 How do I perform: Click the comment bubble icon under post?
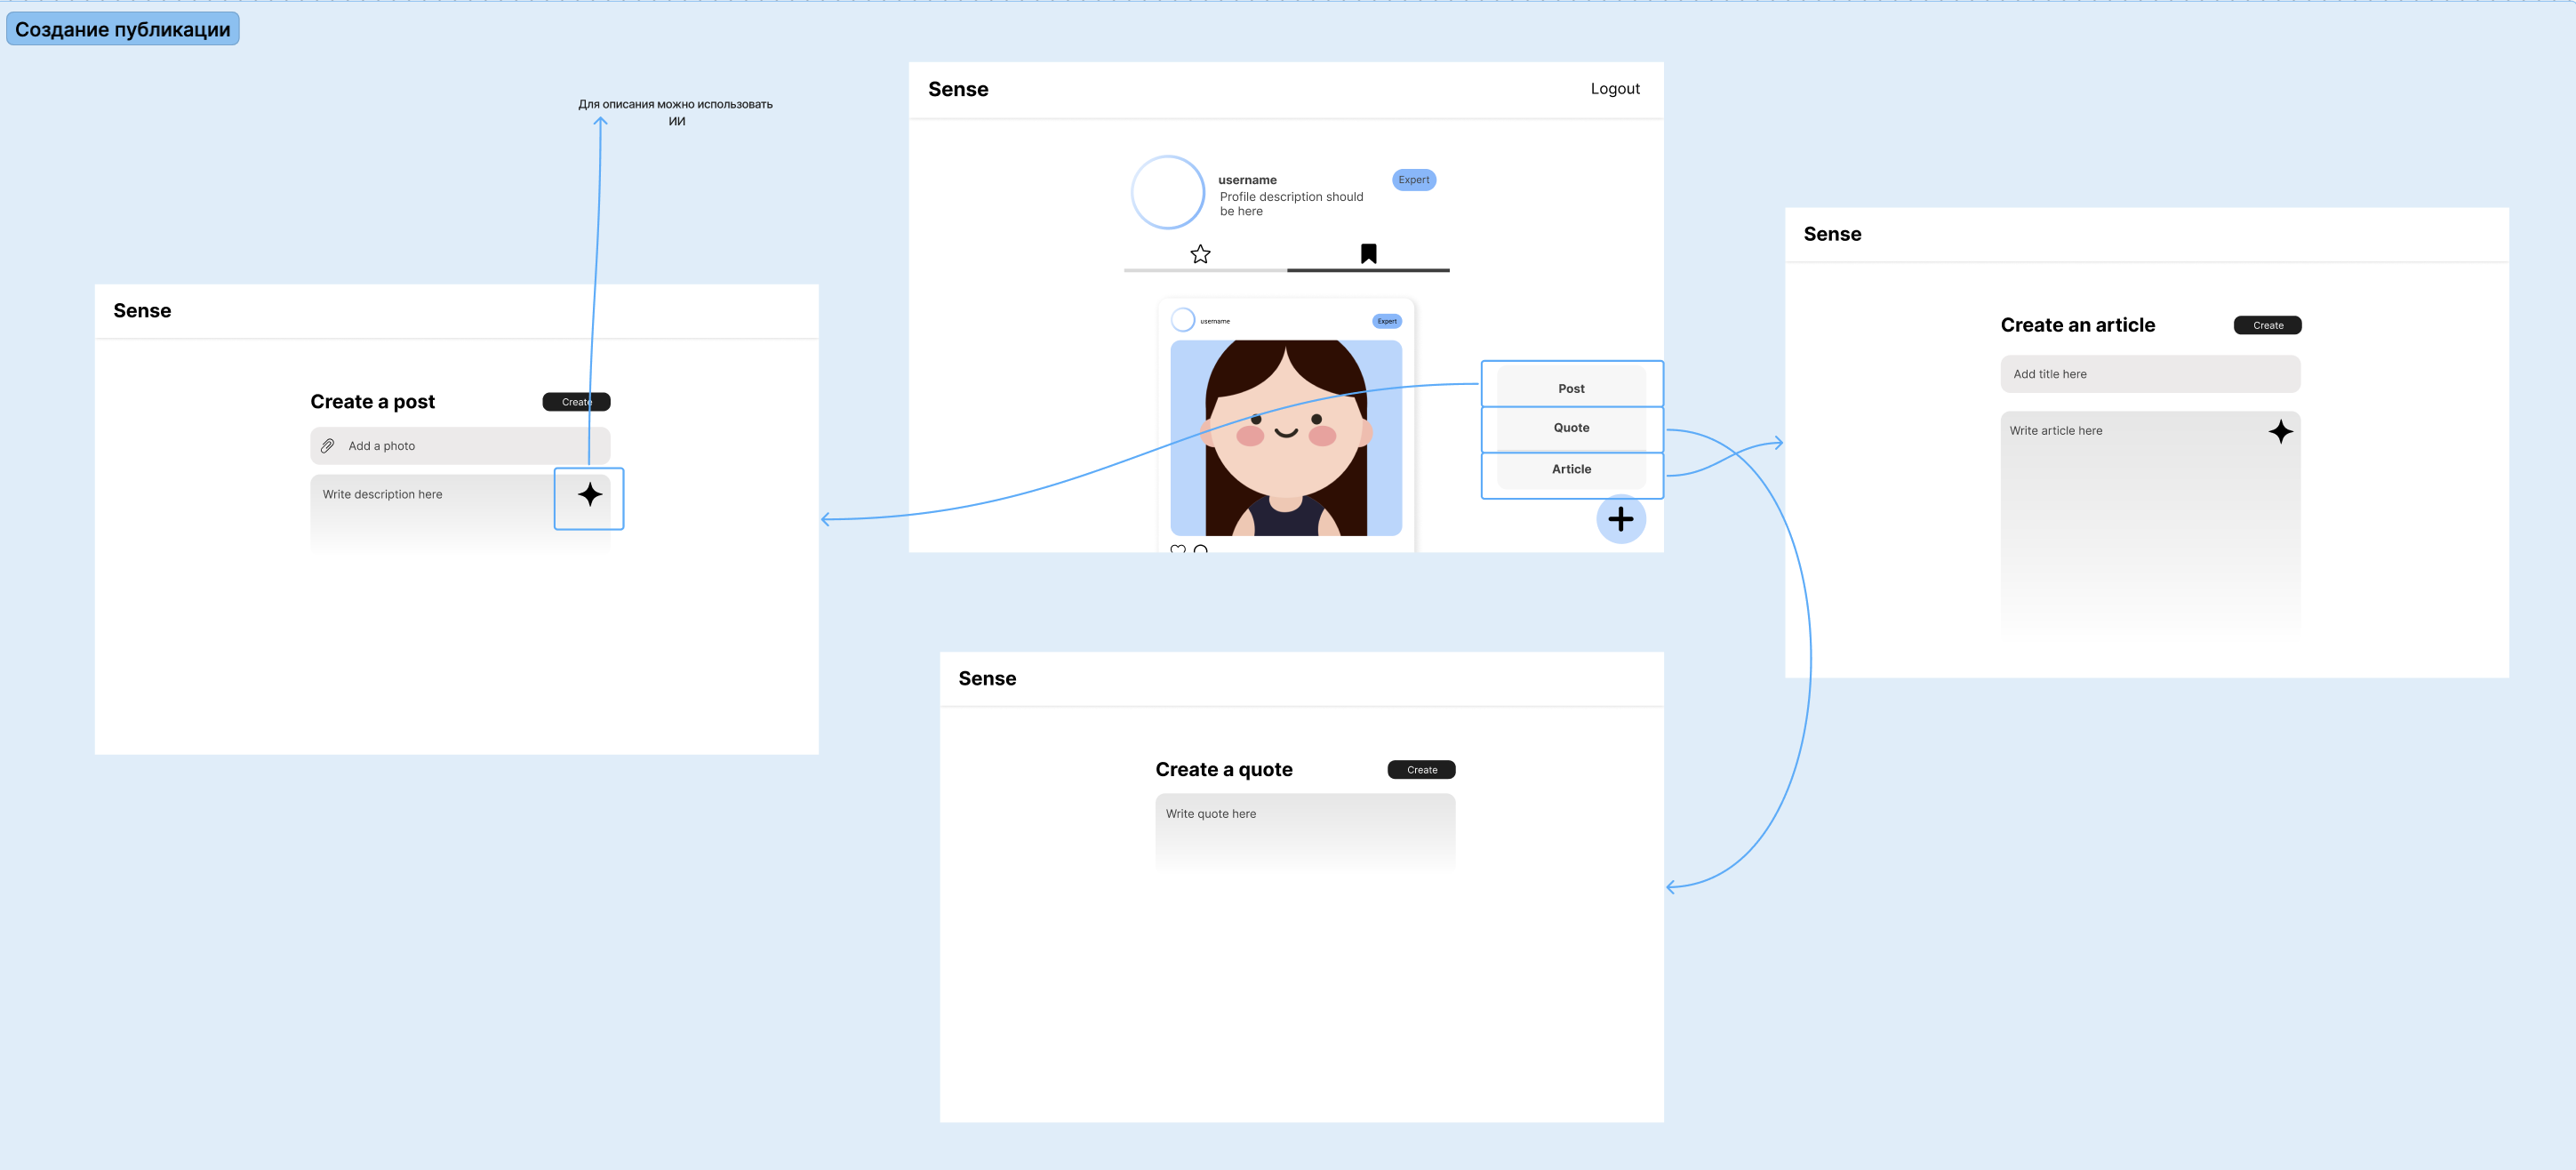(1200, 549)
